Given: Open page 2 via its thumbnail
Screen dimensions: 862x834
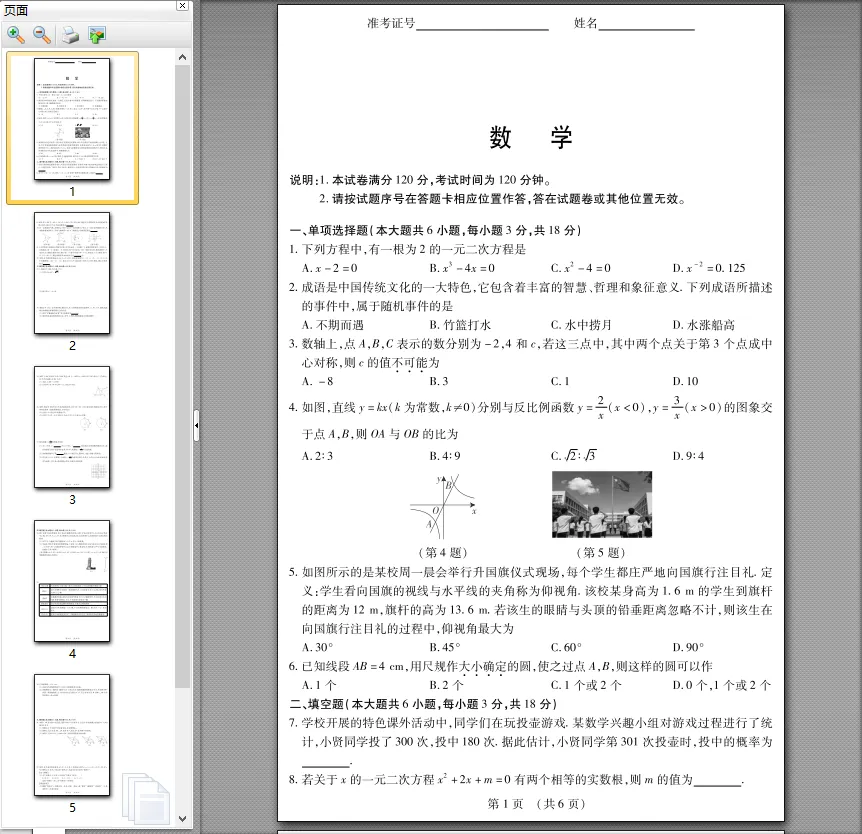Looking at the screenshot, I should [x=73, y=273].
